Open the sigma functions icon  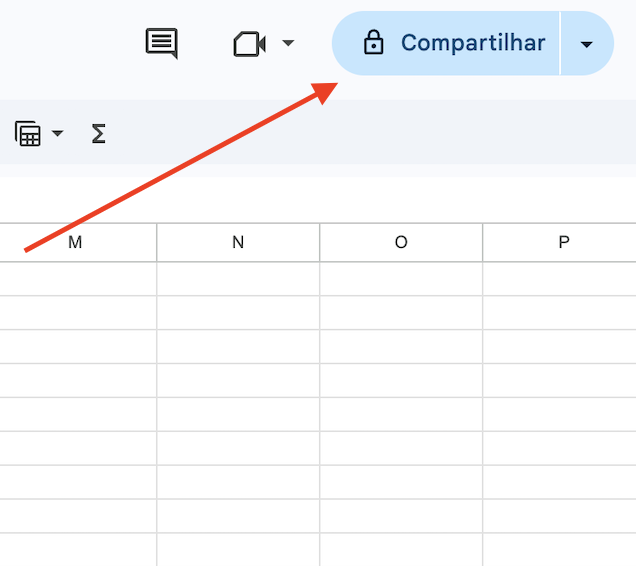tap(98, 133)
